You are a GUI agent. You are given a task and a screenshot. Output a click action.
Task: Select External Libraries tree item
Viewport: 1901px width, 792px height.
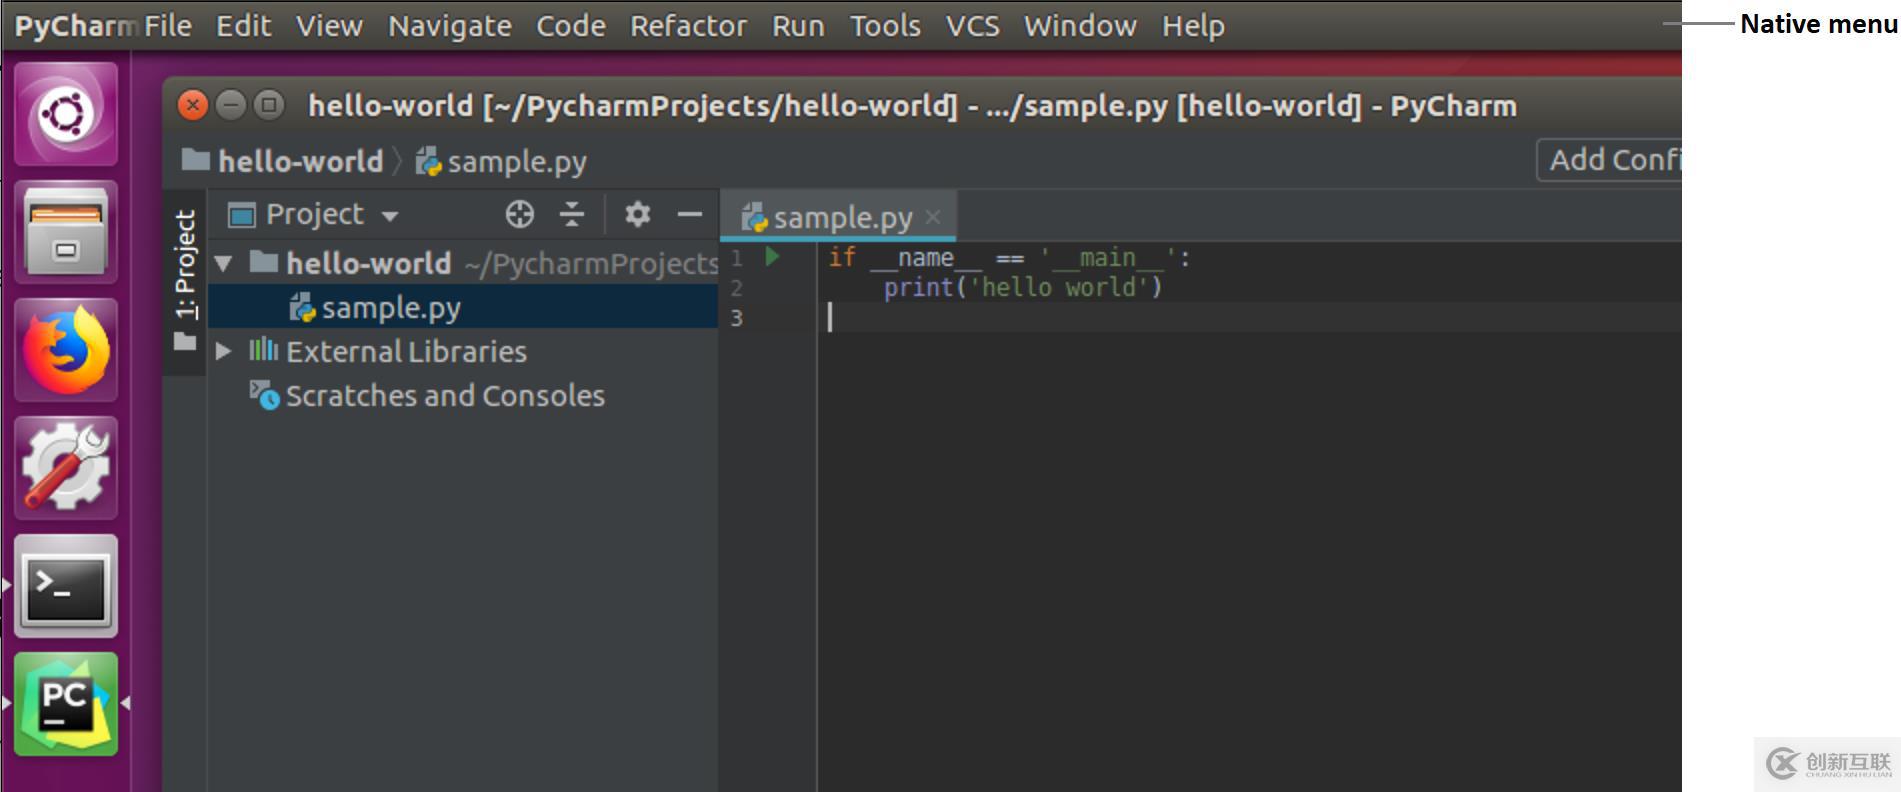coord(406,351)
